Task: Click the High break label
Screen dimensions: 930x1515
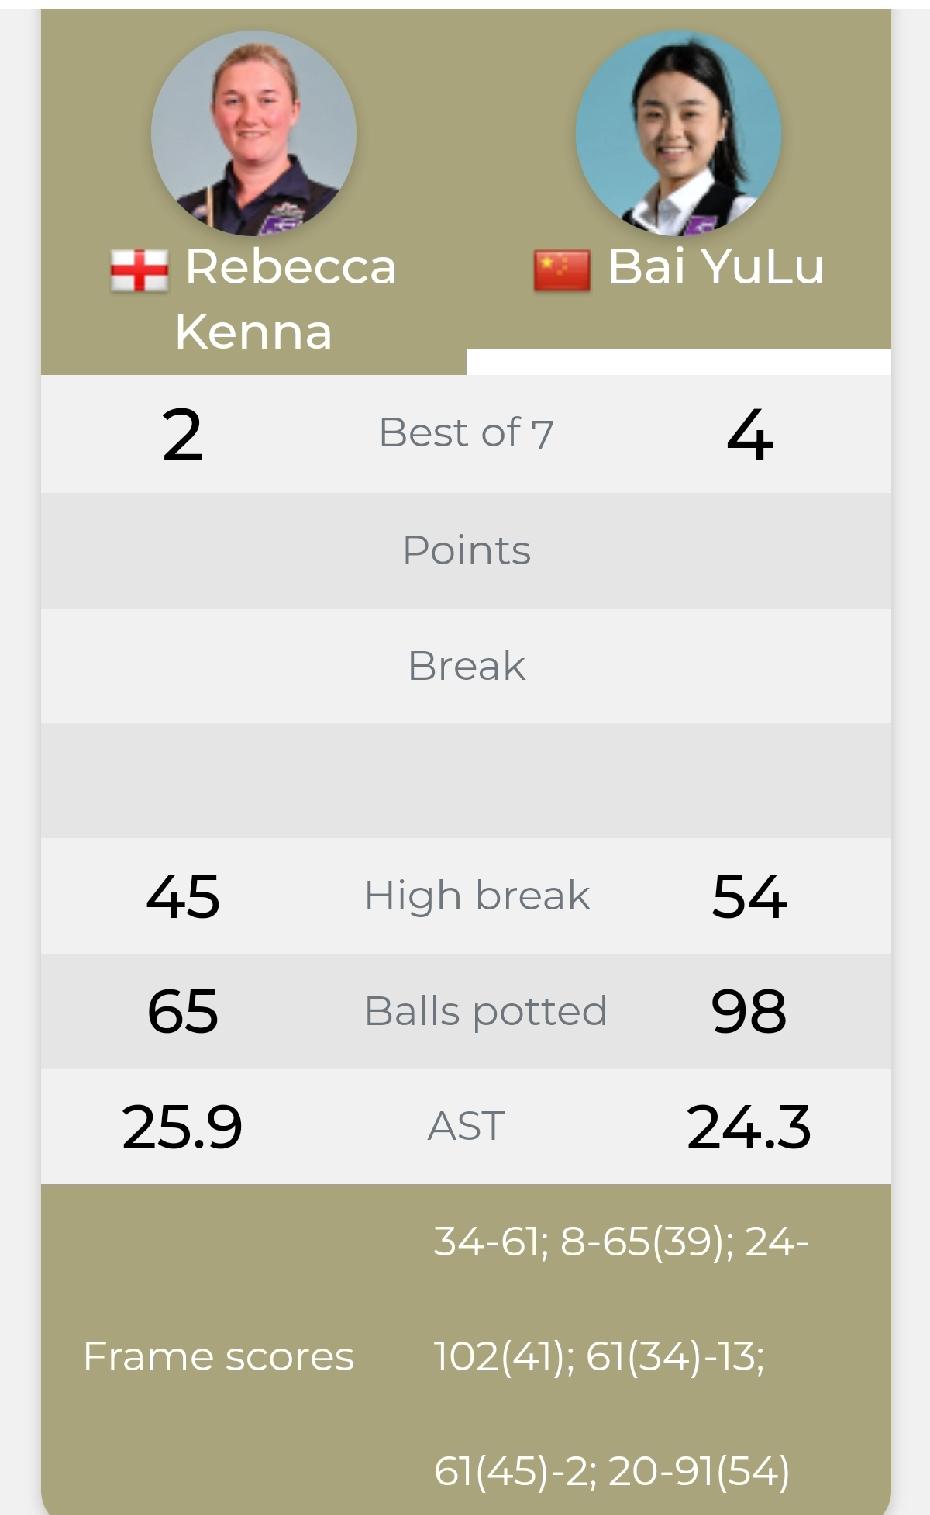Action: coord(477,895)
